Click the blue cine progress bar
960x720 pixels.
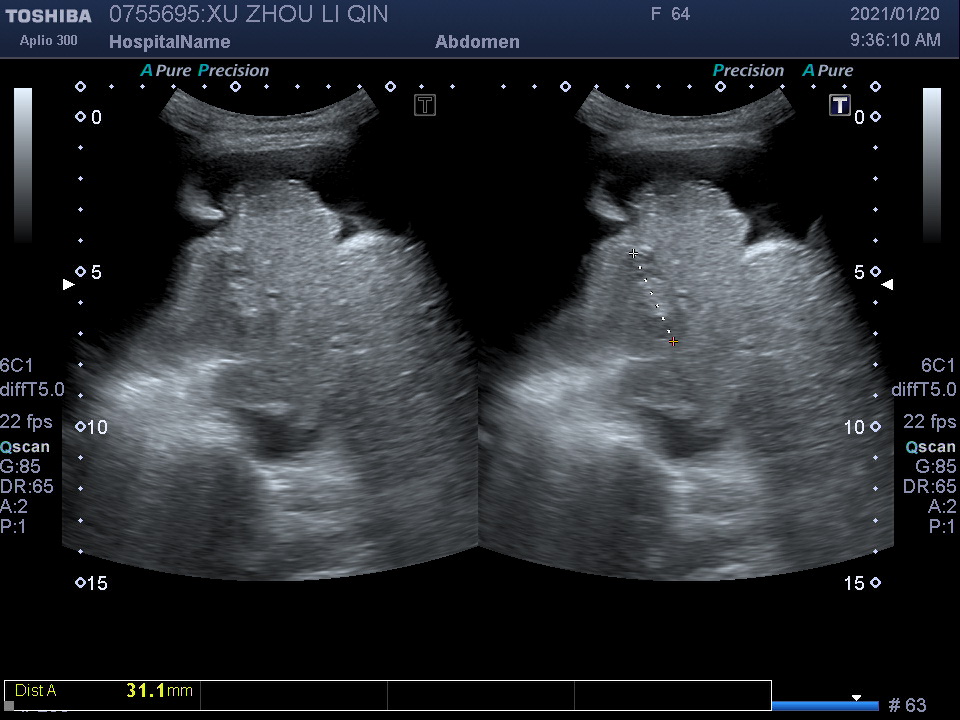click(825, 707)
